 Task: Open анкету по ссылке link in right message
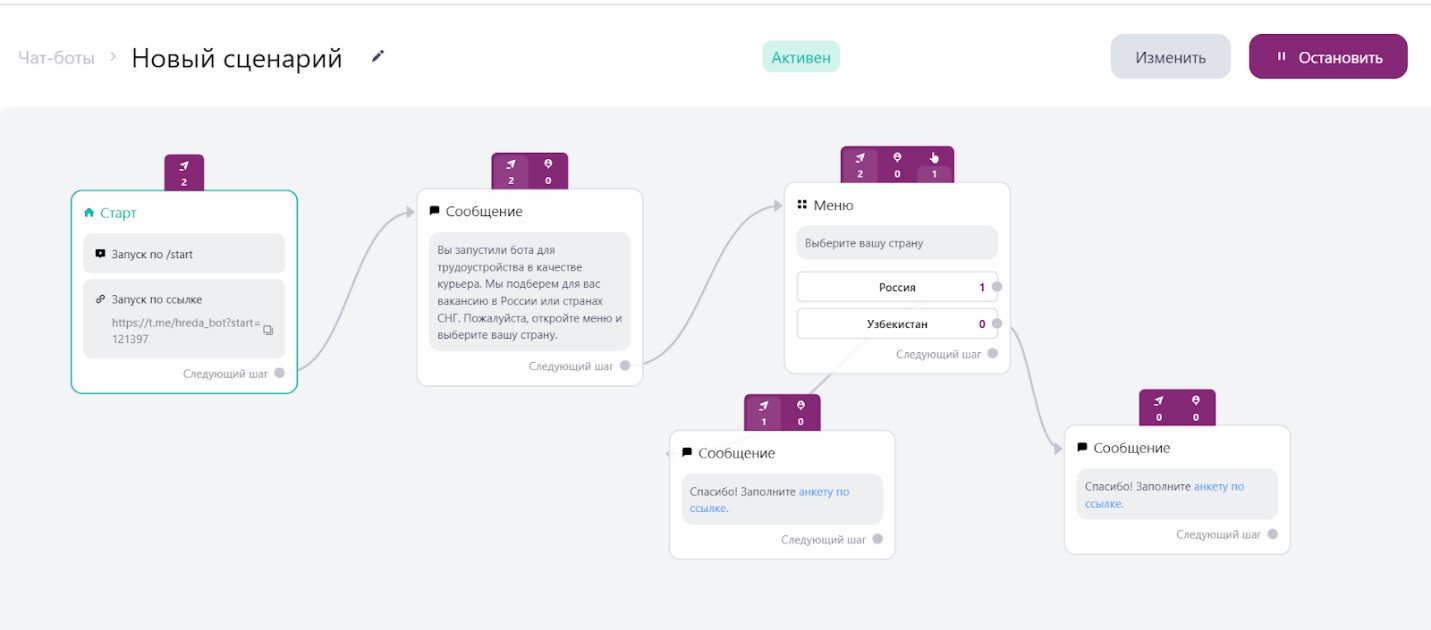[x=1164, y=495]
